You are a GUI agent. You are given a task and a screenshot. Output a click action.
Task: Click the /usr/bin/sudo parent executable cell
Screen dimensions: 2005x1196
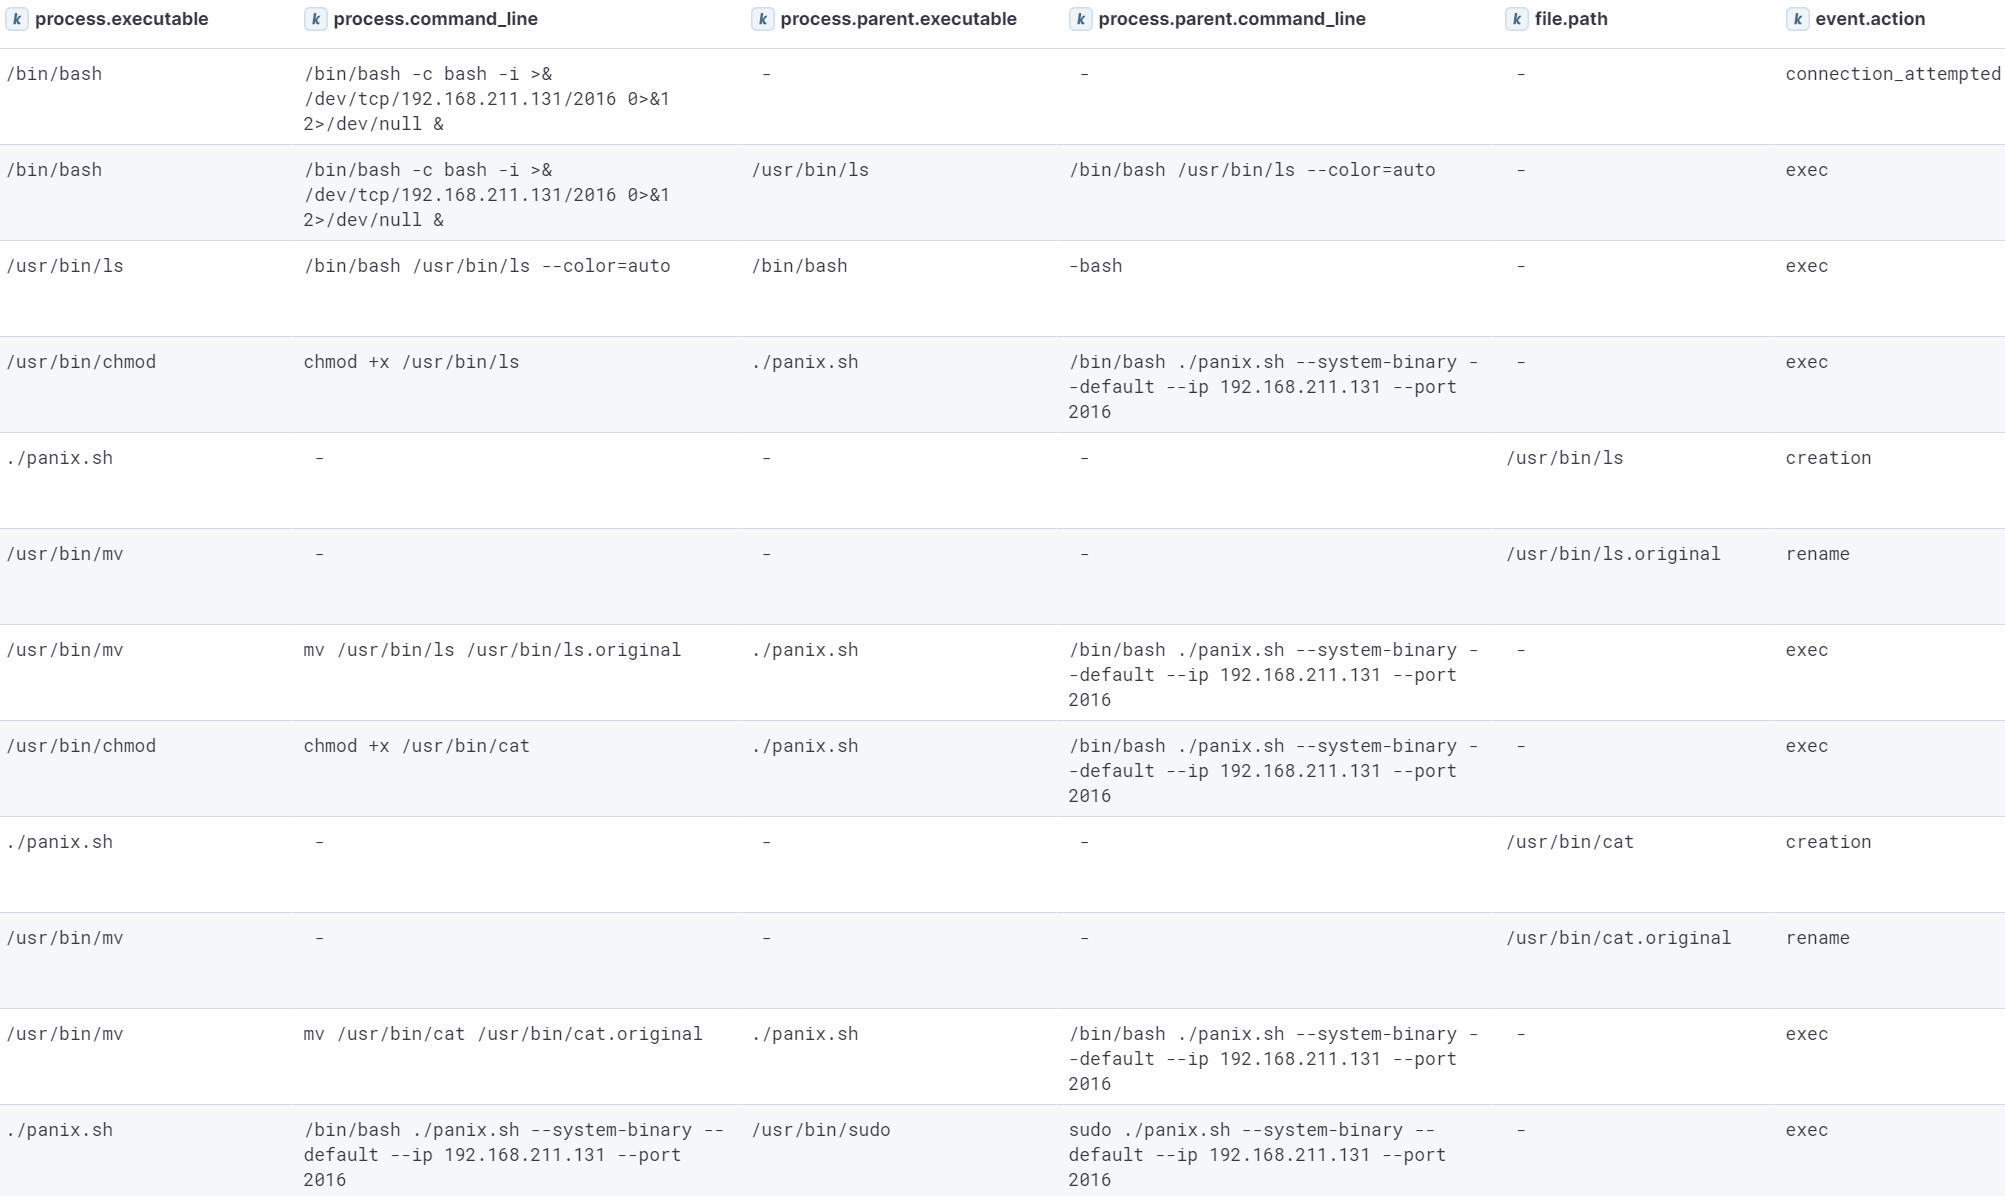820,1130
